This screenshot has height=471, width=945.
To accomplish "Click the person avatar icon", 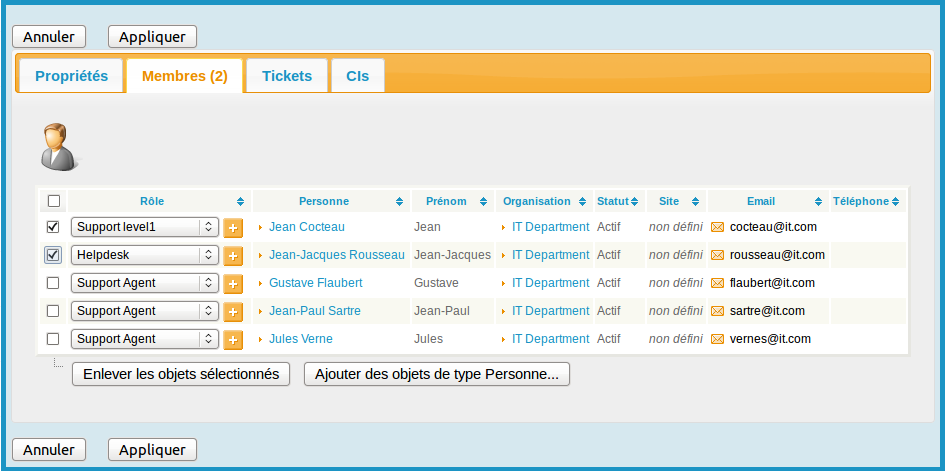I will [x=58, y=147].
